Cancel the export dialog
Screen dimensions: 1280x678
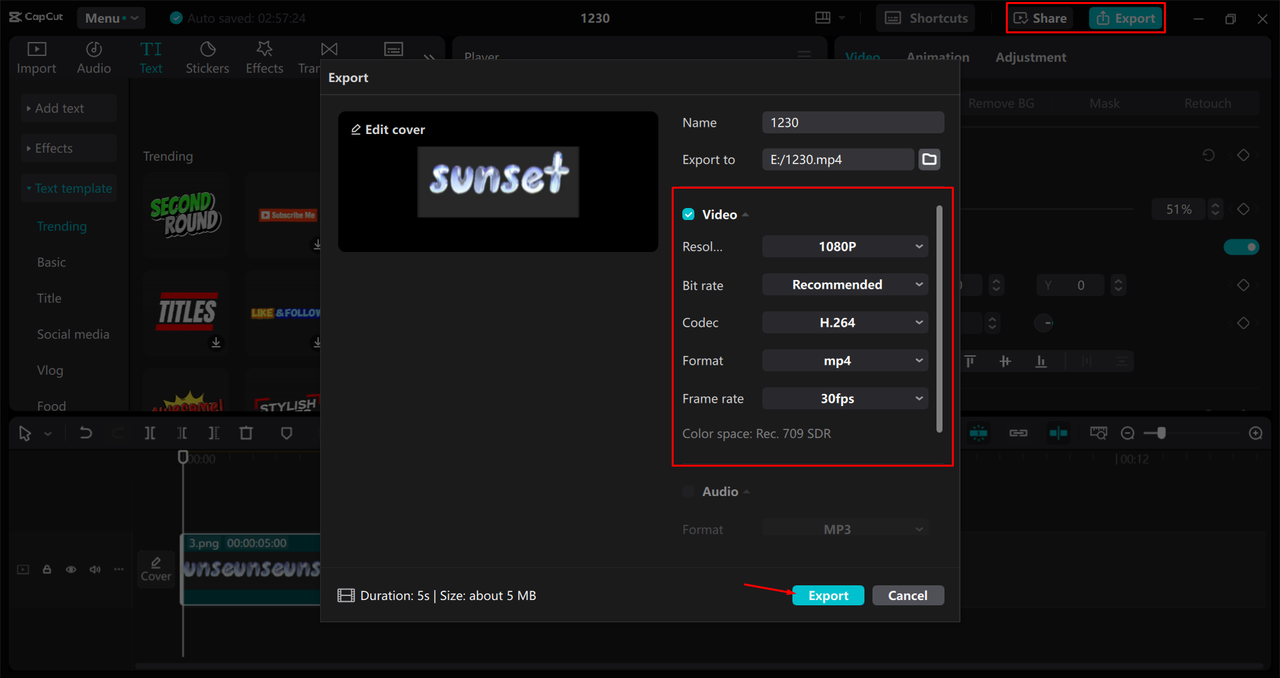tap(908, 595)
